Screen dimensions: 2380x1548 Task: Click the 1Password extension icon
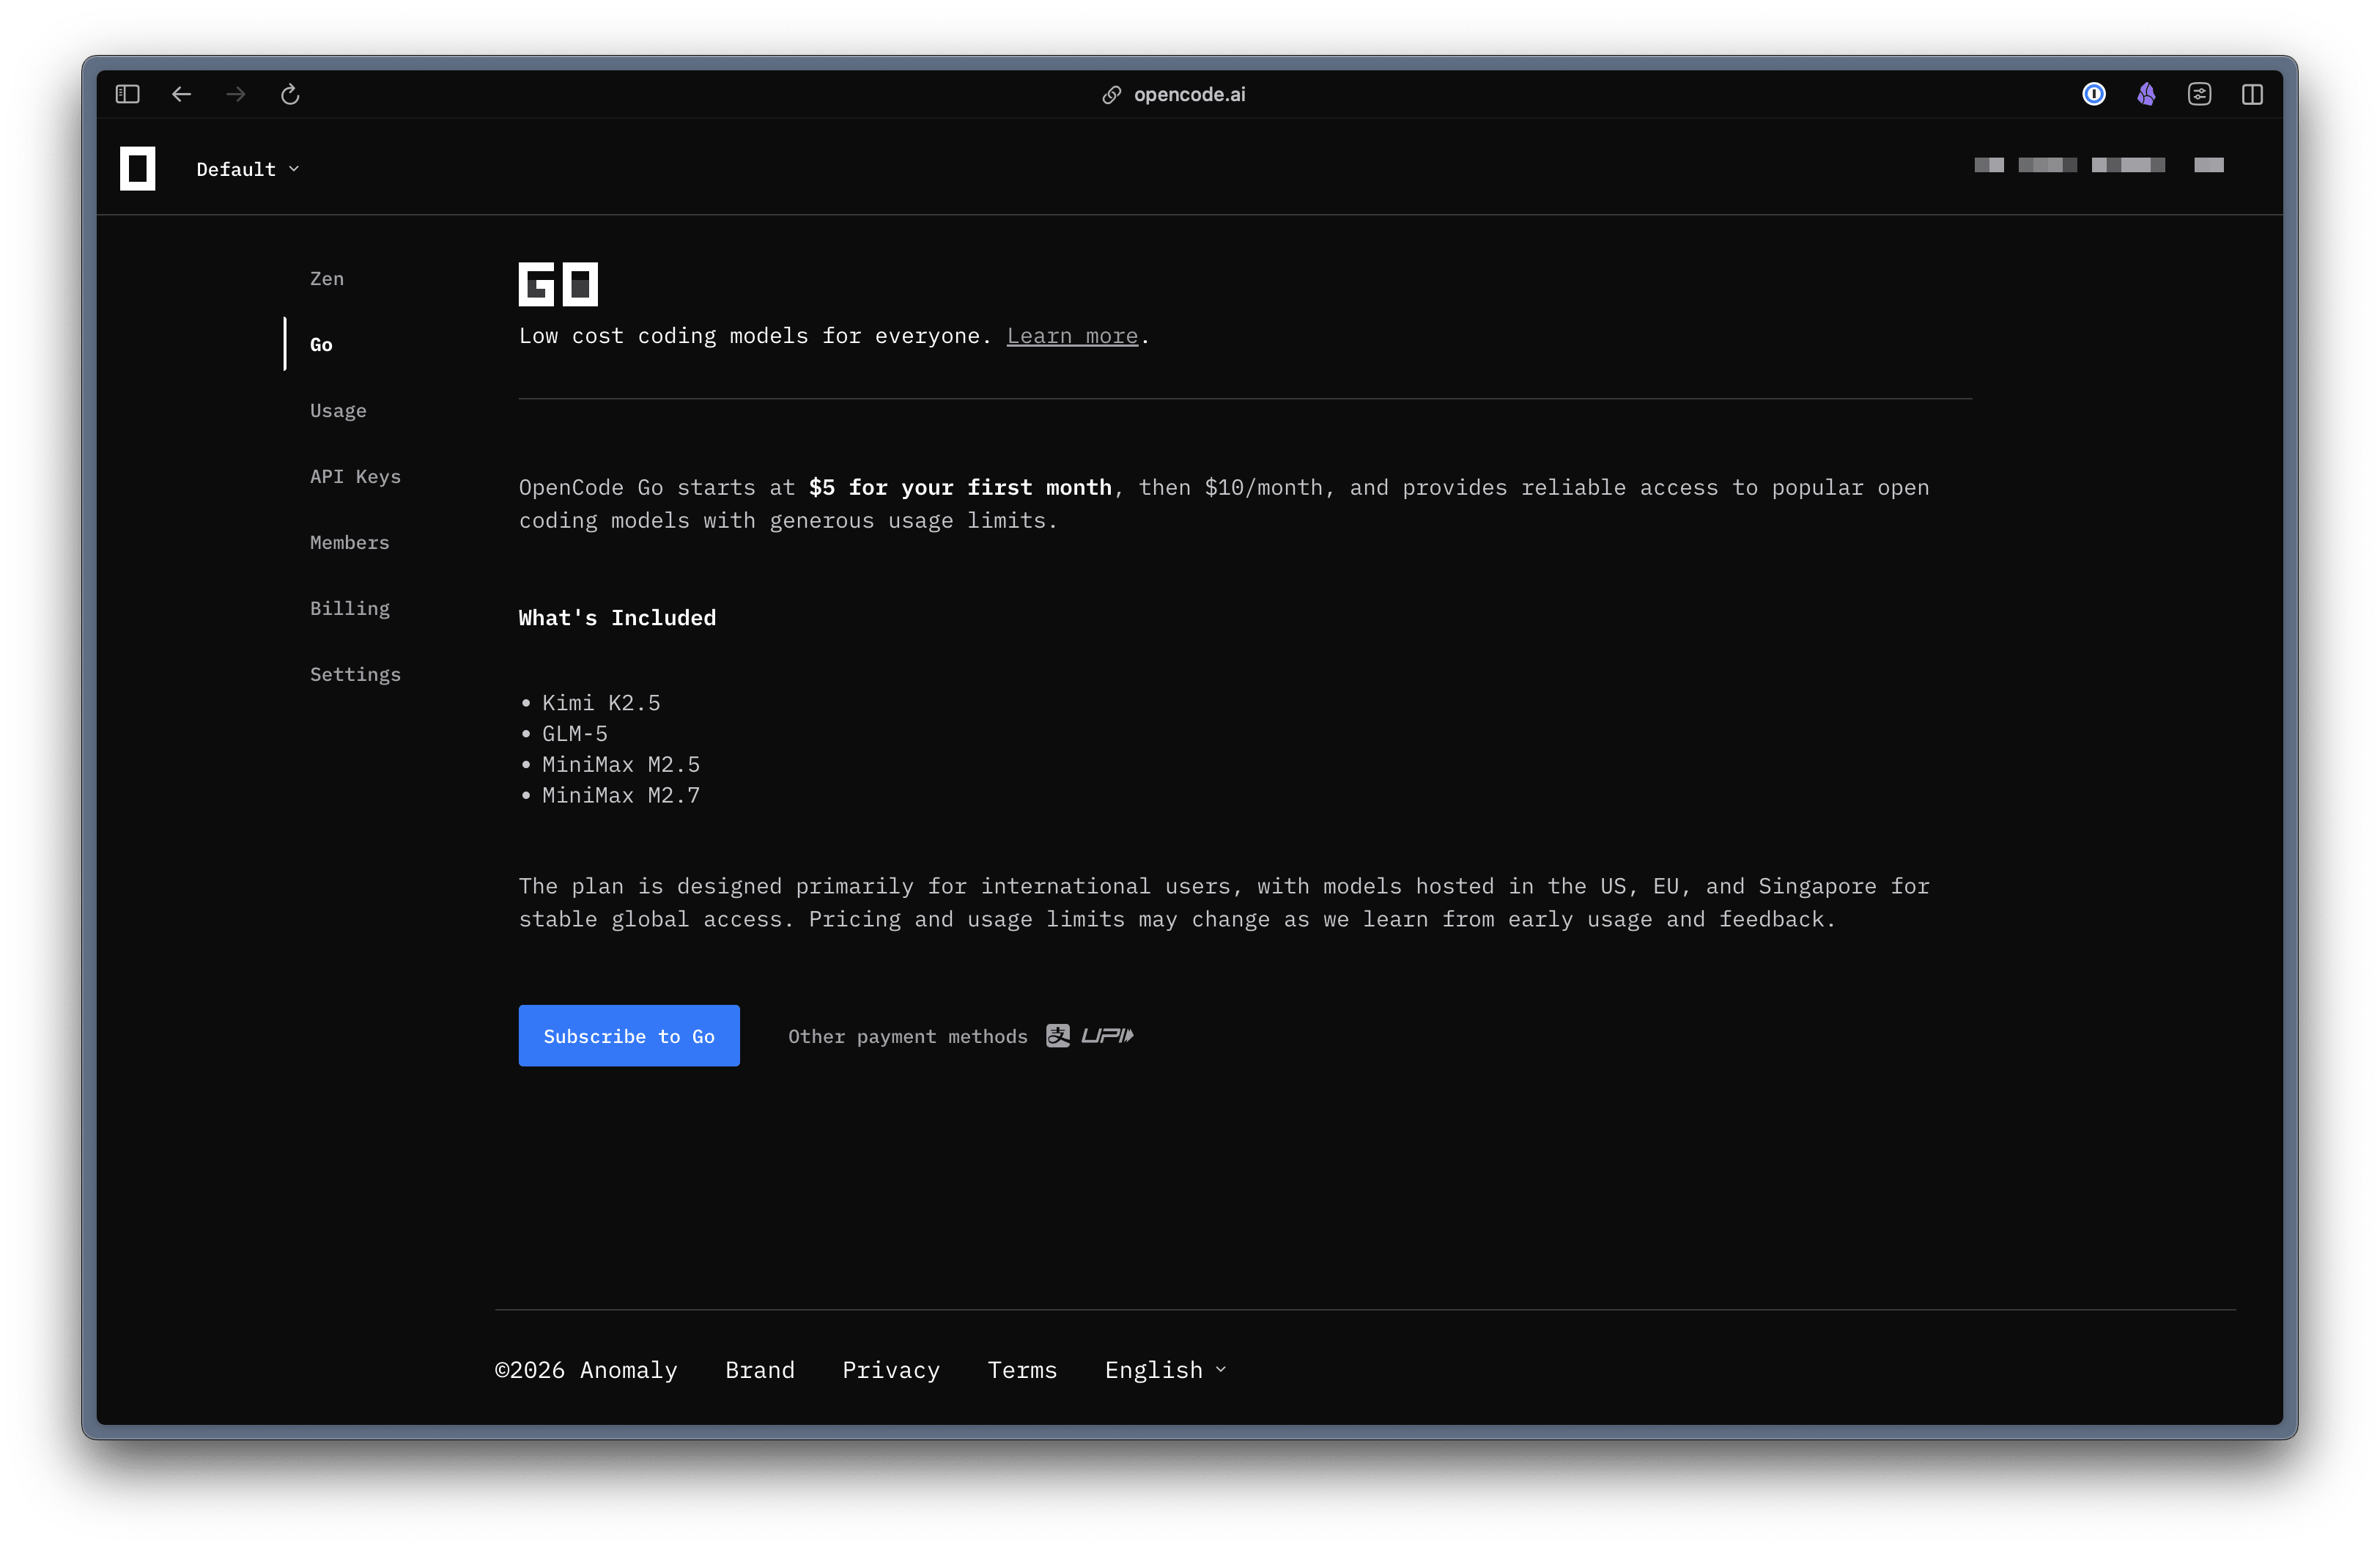(2093, 94)
